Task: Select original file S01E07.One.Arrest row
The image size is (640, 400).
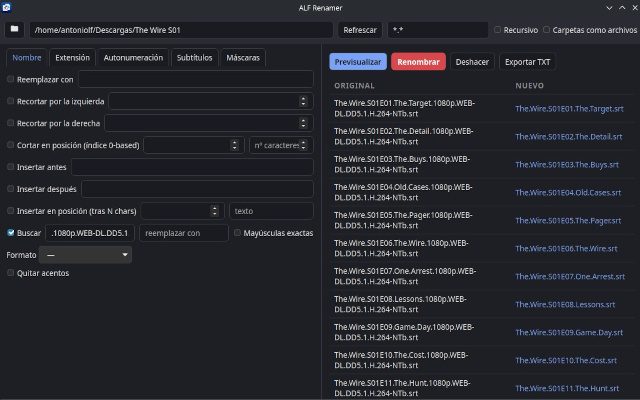Action: click(405, 276)
